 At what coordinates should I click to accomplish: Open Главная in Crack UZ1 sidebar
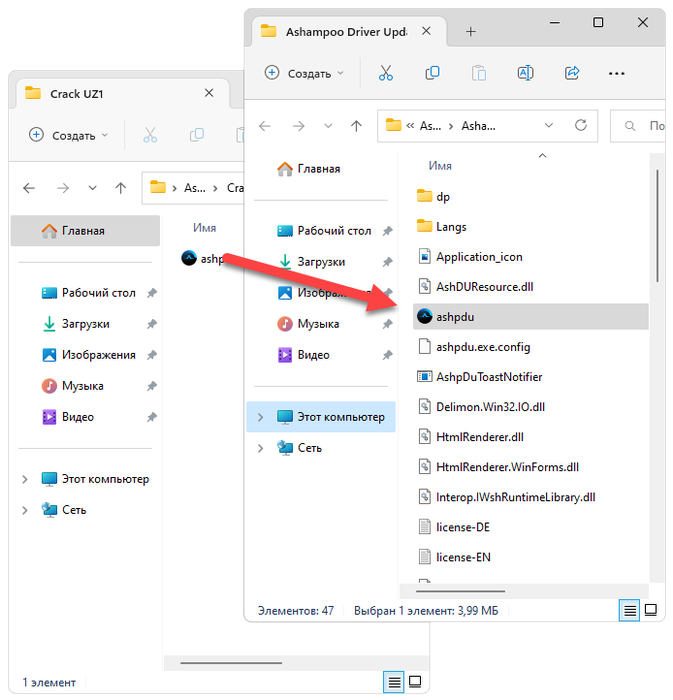[85, 231]
